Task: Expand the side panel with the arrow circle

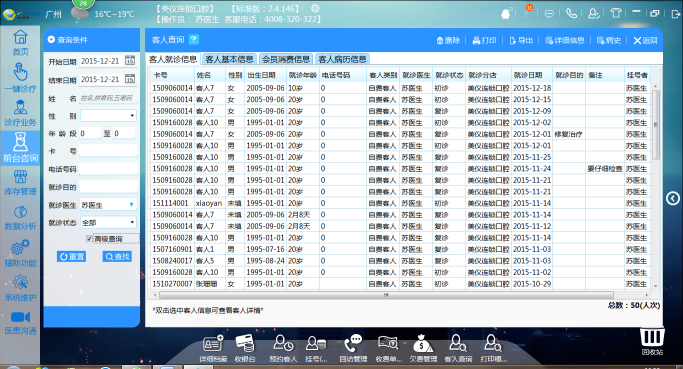Action: [673, 199]
